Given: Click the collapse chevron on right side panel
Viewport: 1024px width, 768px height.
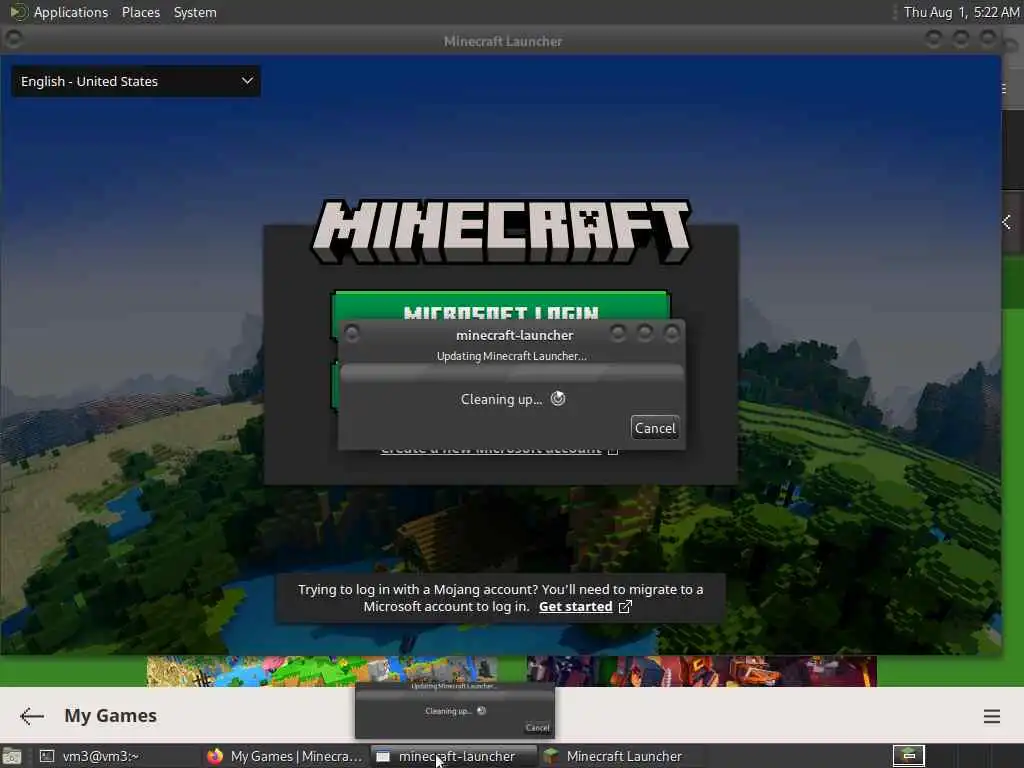Looking at the screenshot, I should tap(1006, 223).
